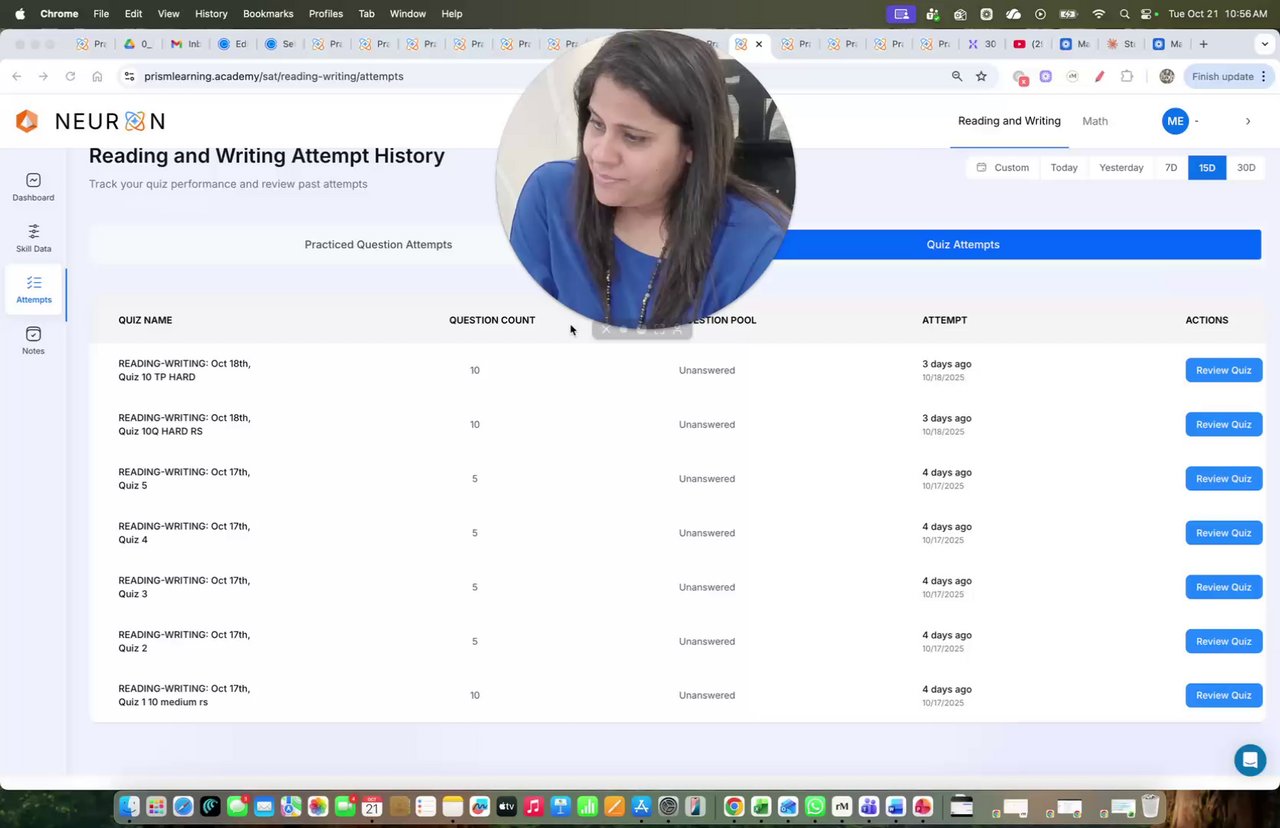This screenshot has height=828, width=1280.
Task: Switch to the YouTube browser tab
Action: 1029,44
